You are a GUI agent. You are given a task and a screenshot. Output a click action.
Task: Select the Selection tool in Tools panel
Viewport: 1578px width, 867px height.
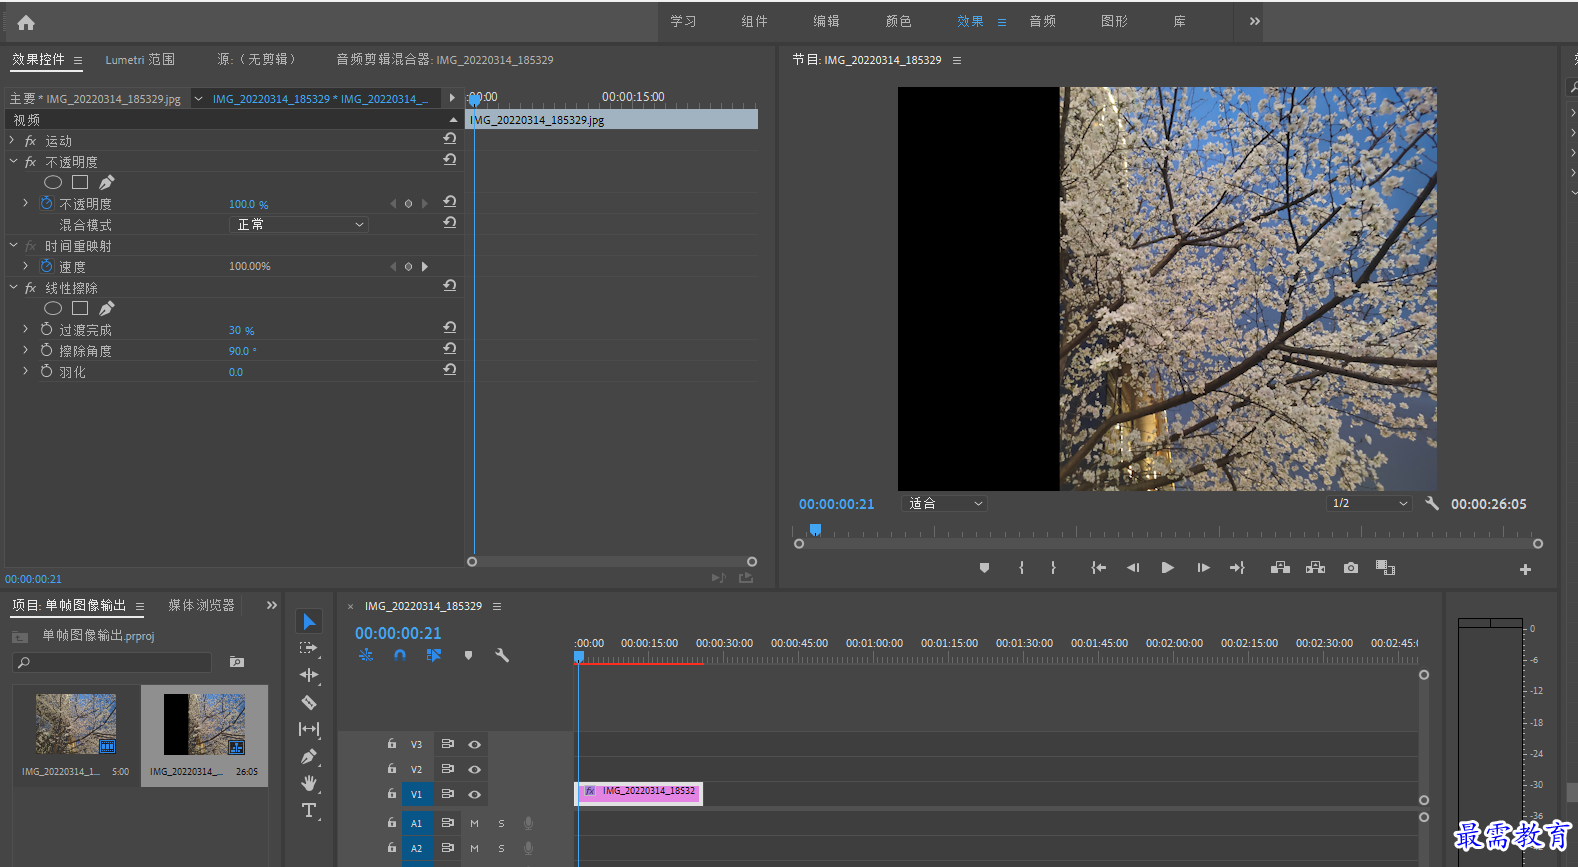click(309, 622)
